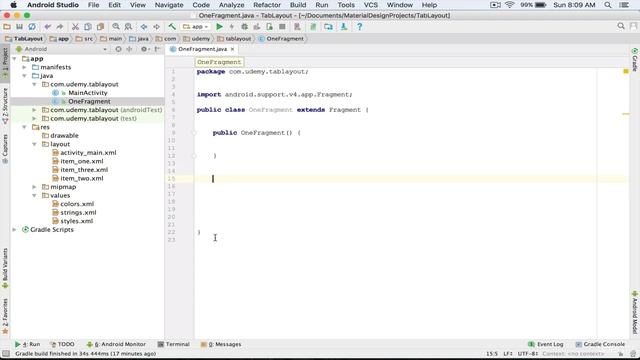Image resolution: width=640 pixels, height=360 pixels.
Task: Collapse the app module tree node
Action: [15, 59]
